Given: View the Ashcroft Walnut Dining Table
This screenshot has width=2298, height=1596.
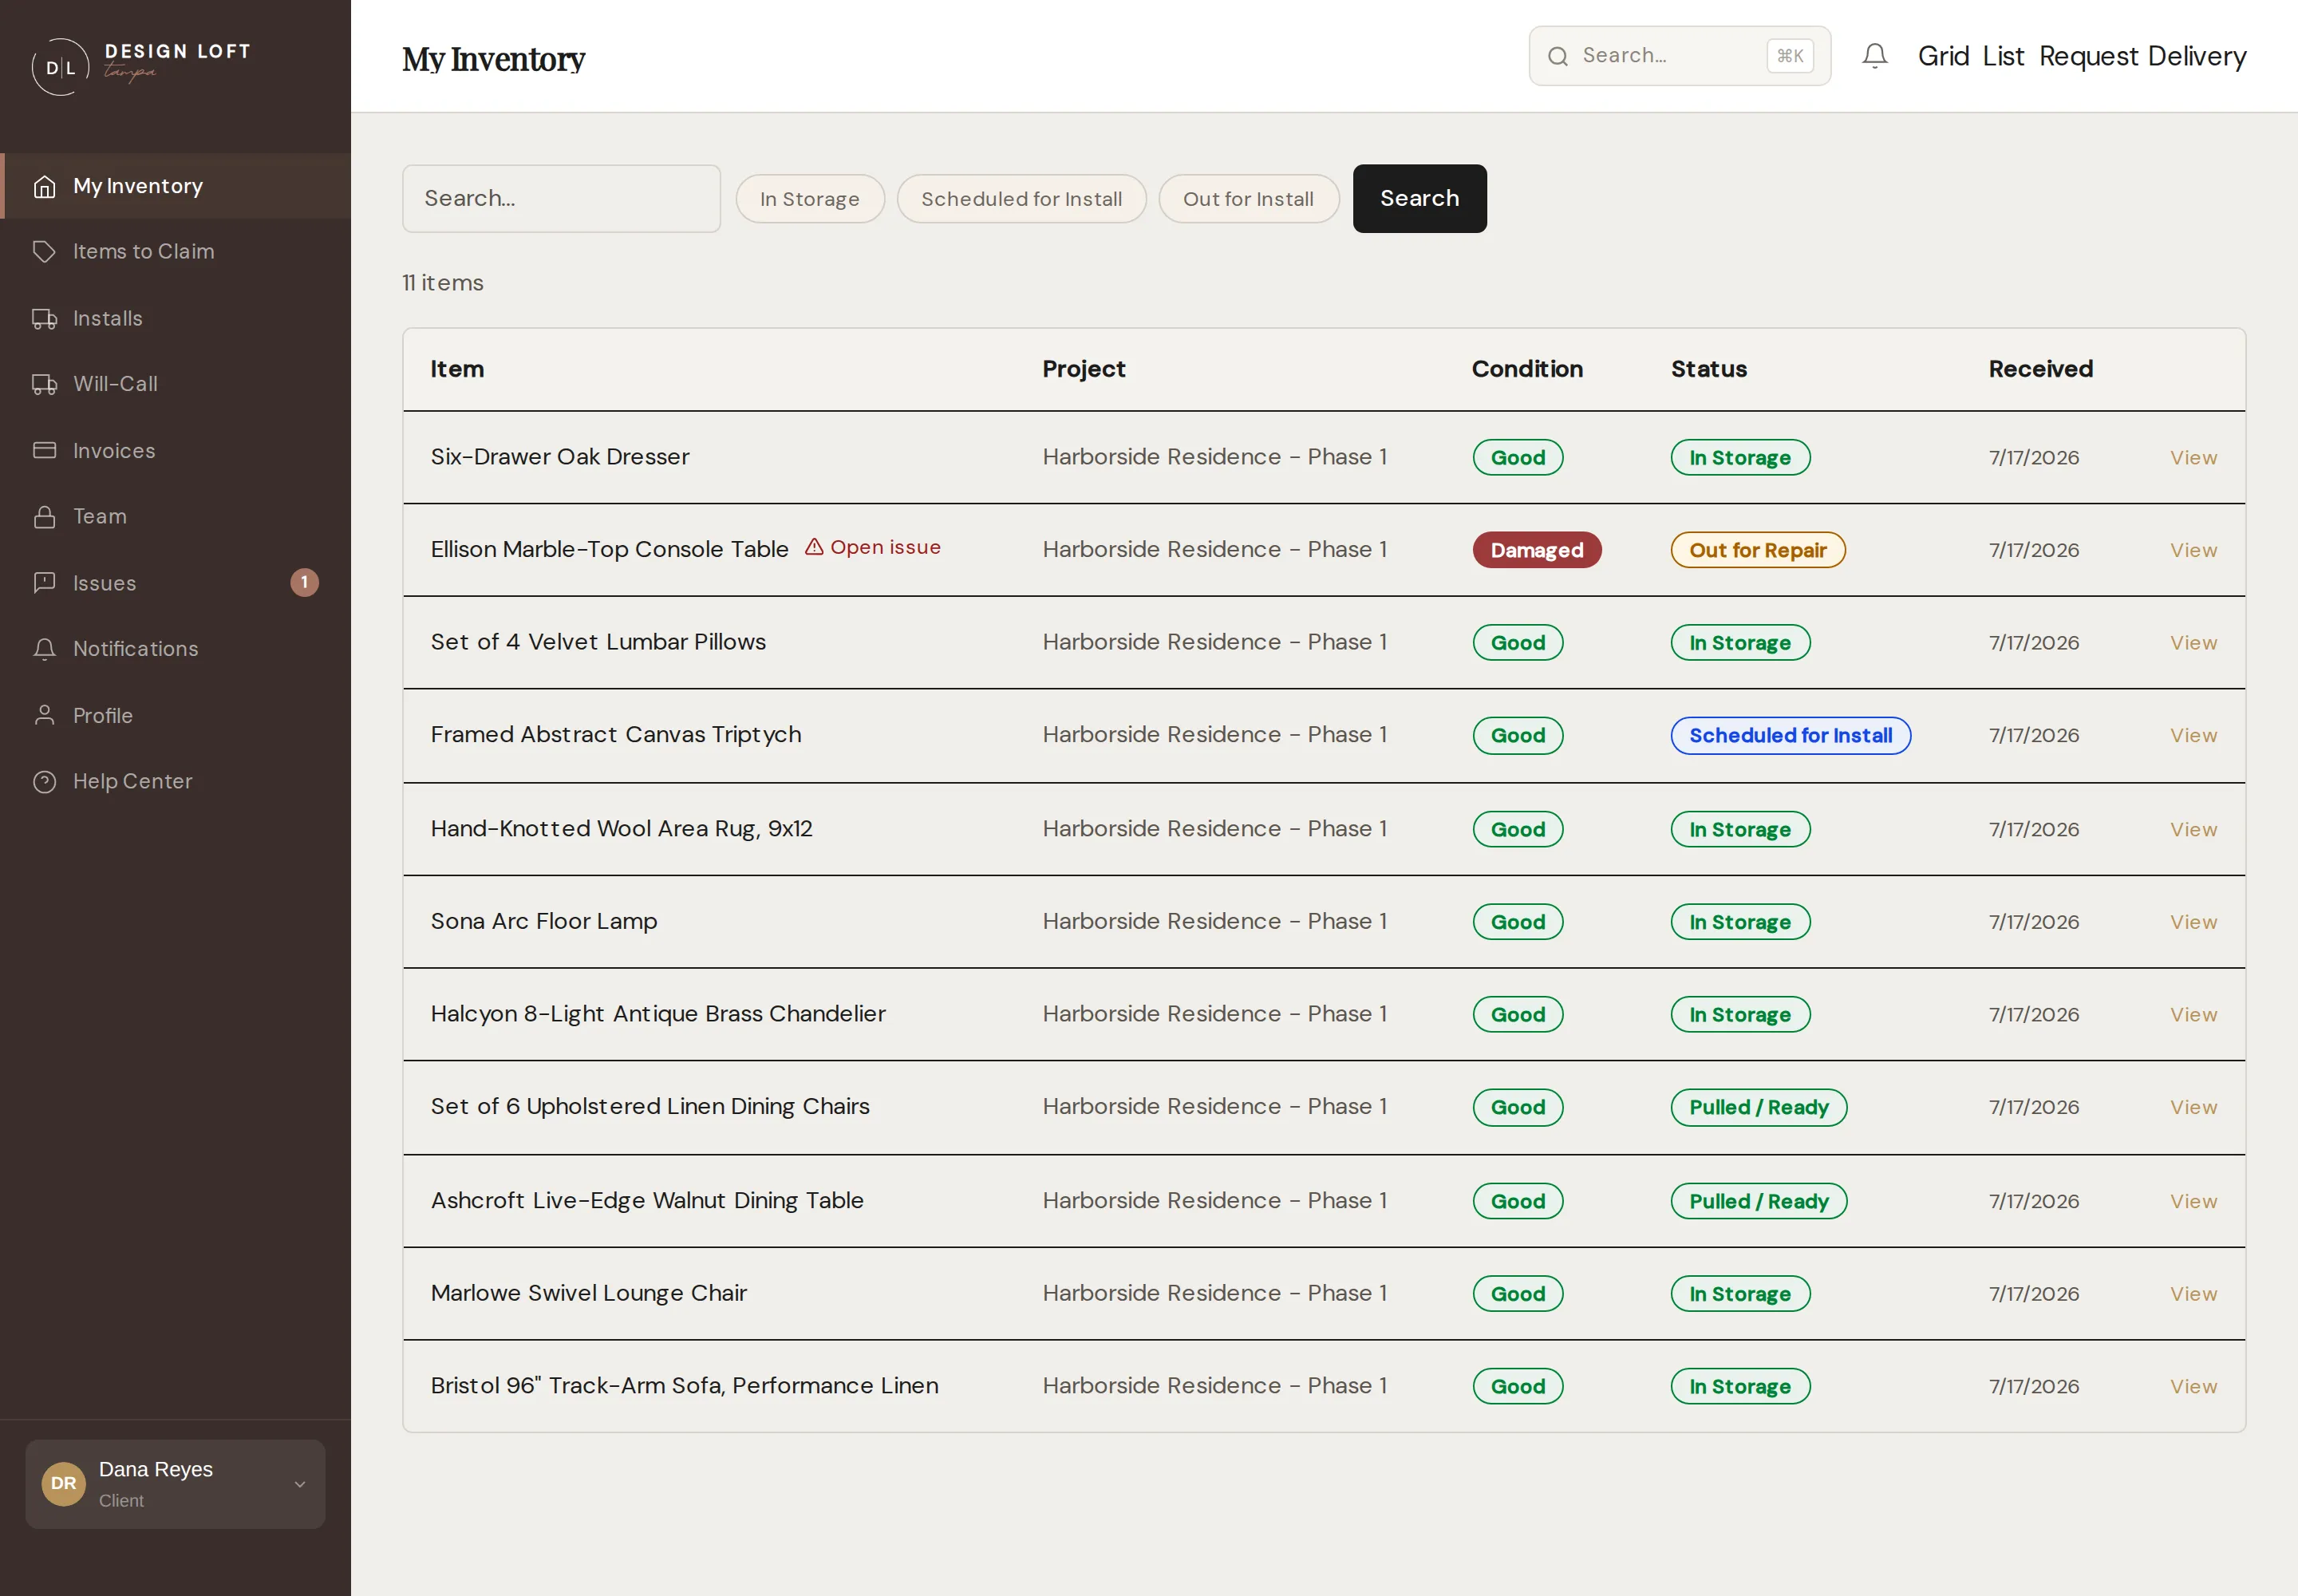Looking at the screenshot, I should coord(2193,1201).
